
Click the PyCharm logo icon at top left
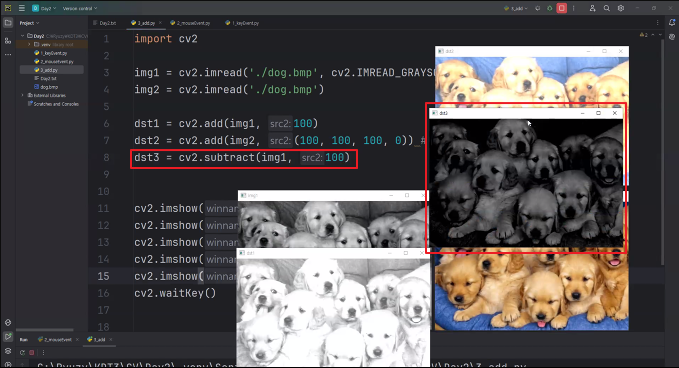[x=8, y=8]
